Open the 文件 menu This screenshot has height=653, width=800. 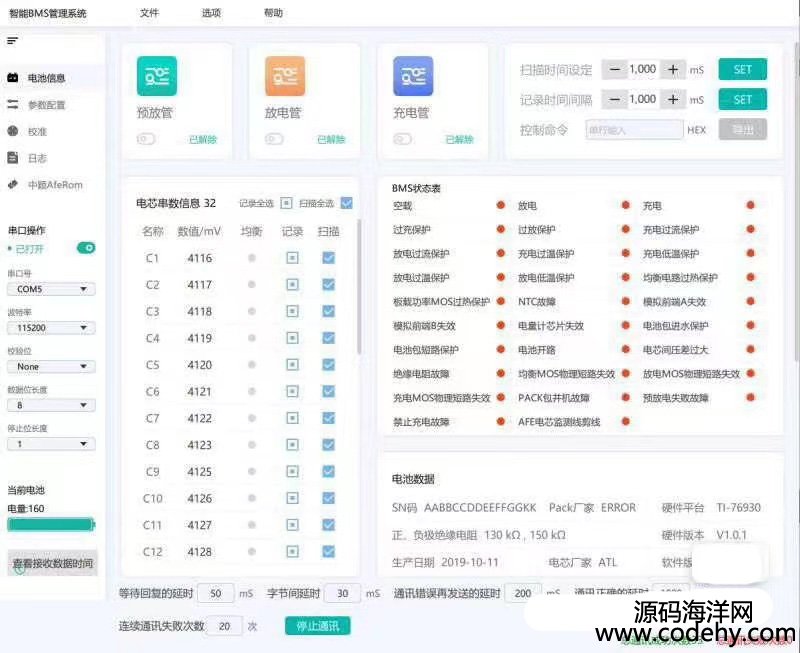coord(149,13)
